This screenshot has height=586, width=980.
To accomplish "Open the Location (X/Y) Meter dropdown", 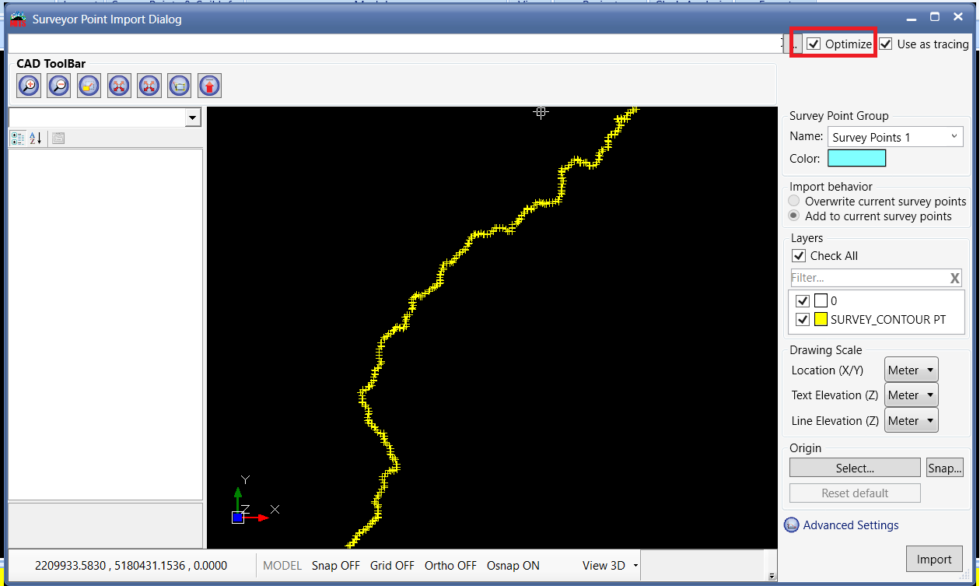I will [x=910, y=369].
